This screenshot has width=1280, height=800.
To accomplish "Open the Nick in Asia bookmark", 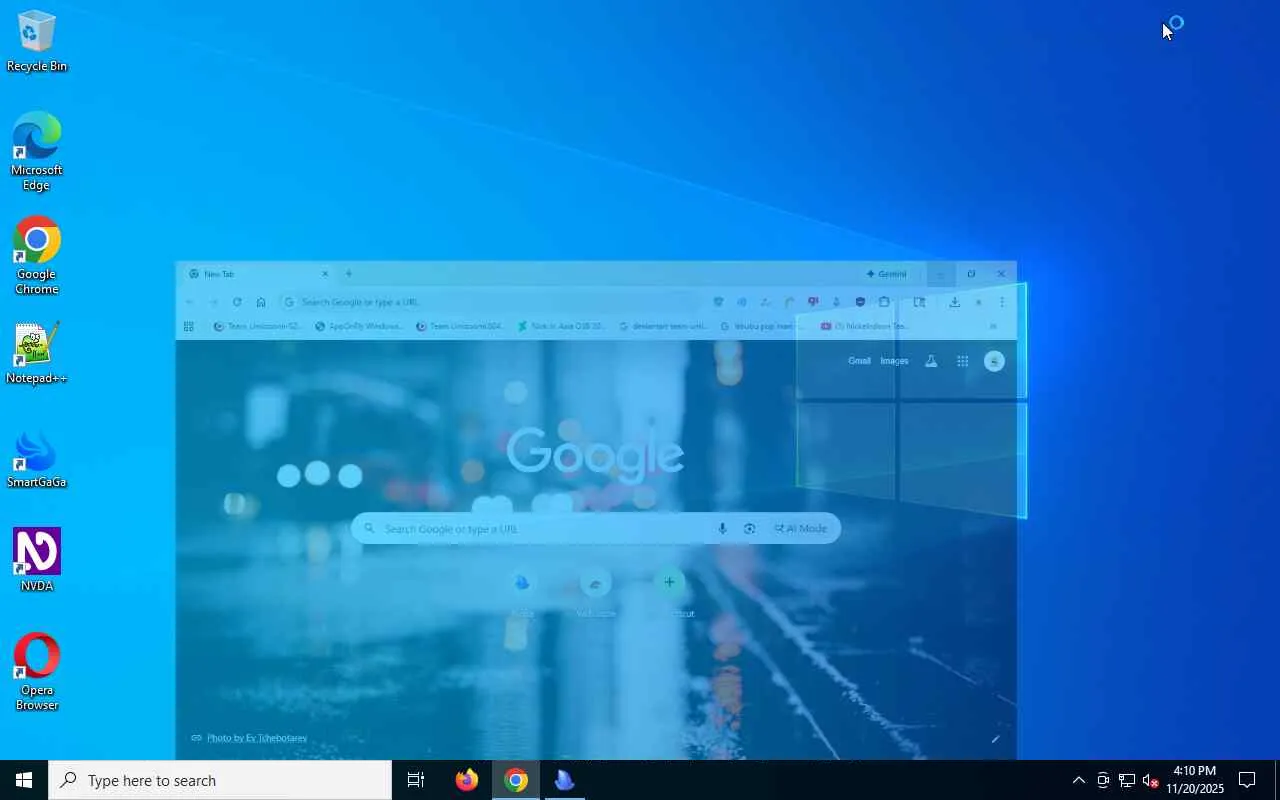I will coord(561,326).
